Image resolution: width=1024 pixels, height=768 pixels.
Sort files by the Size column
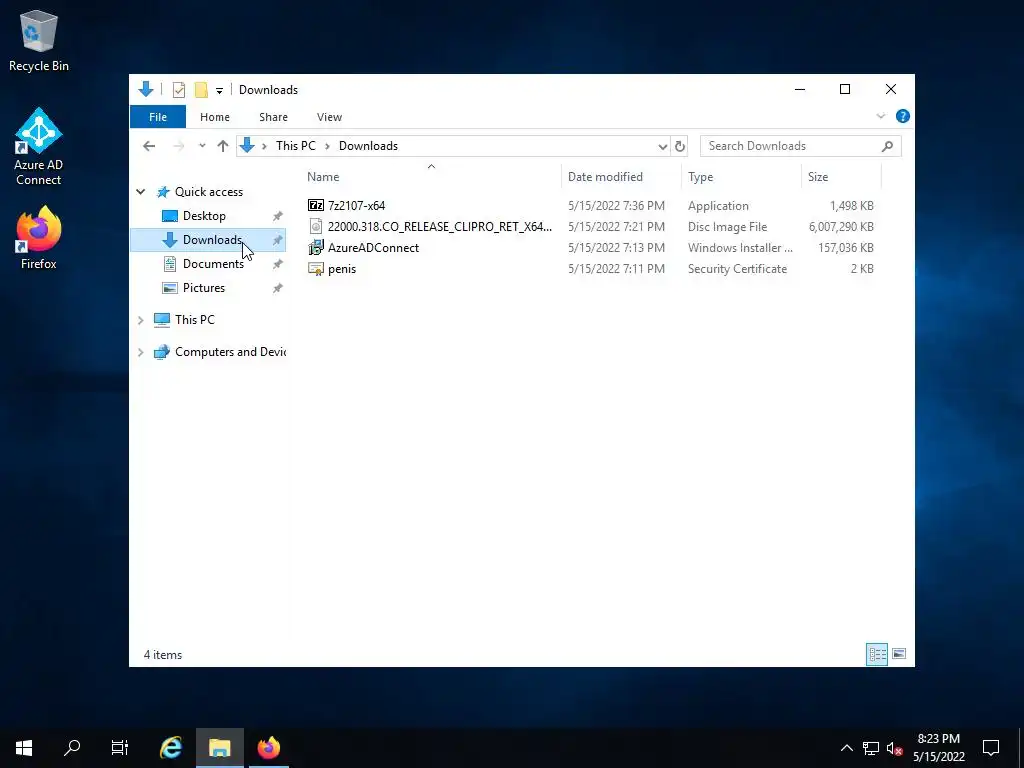(x=841, y=177)
